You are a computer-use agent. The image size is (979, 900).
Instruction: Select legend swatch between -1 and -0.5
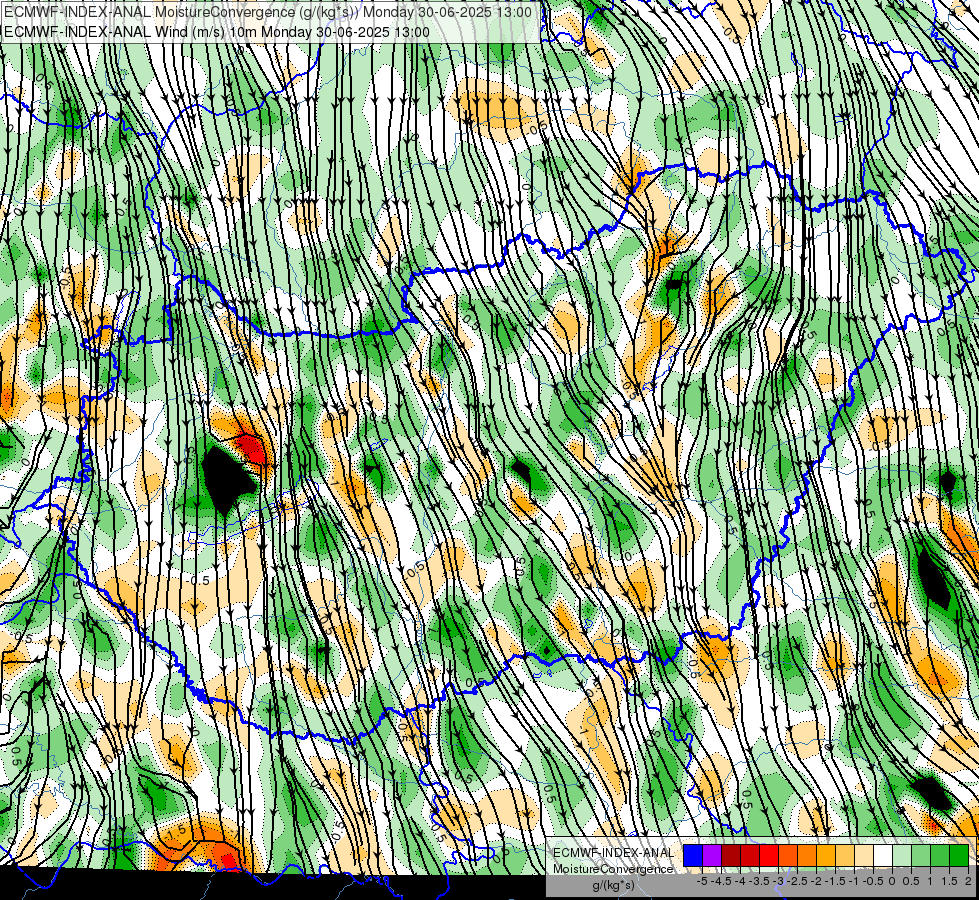pyautogui.click(x=864, y=856)
